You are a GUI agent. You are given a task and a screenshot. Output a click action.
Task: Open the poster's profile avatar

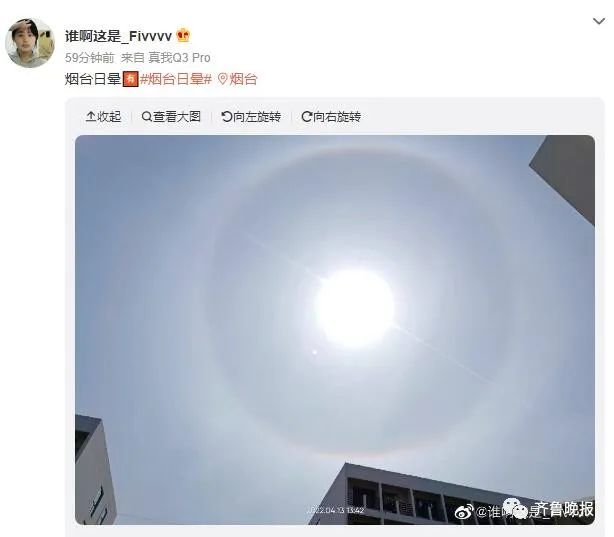pos(30,43)
